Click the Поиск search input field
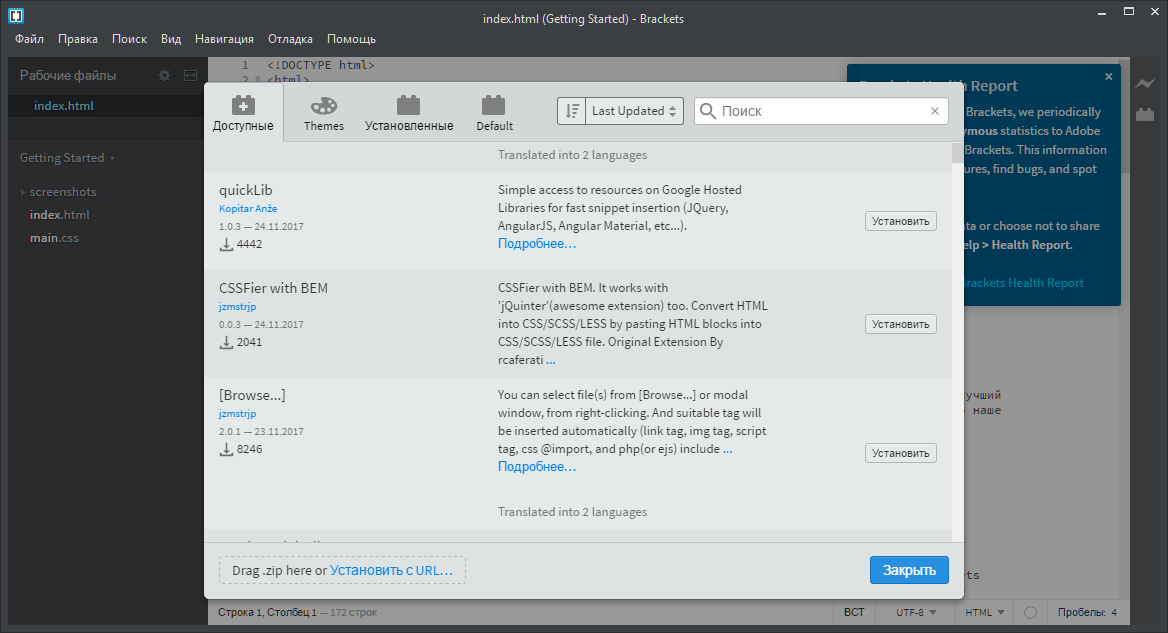 coord(820,111)
